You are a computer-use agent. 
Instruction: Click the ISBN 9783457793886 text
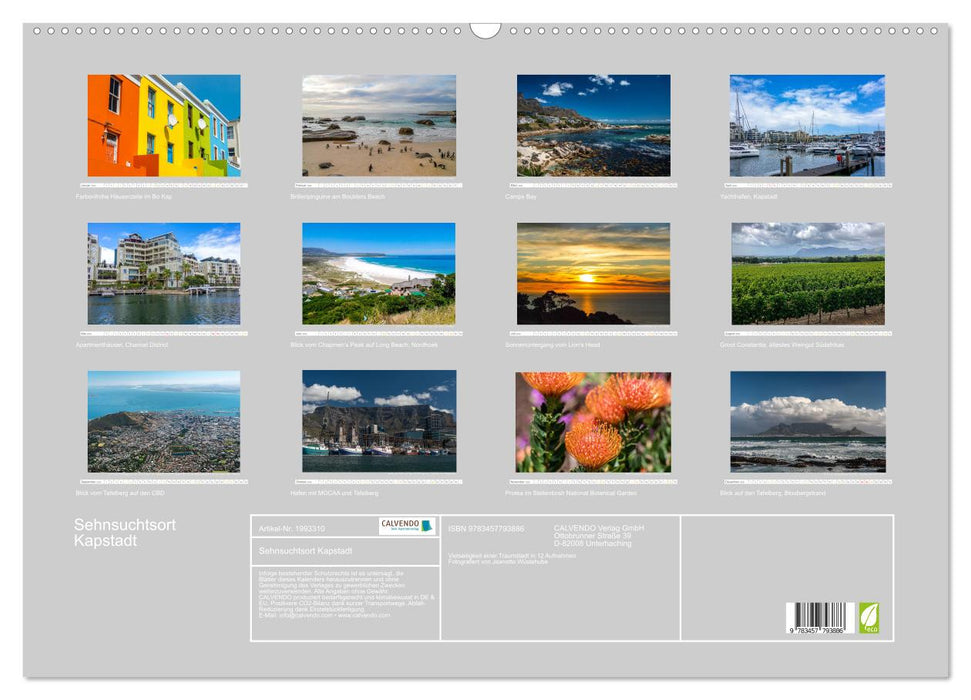click(x=486, y=528)
